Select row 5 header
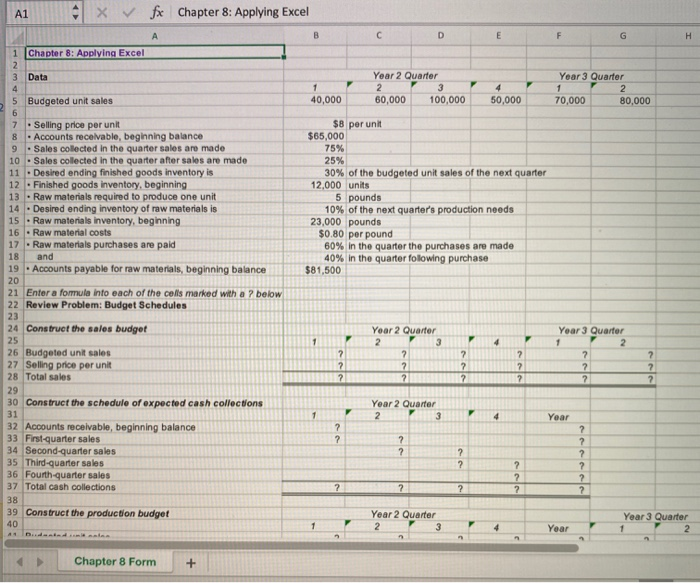 (15, 101)
